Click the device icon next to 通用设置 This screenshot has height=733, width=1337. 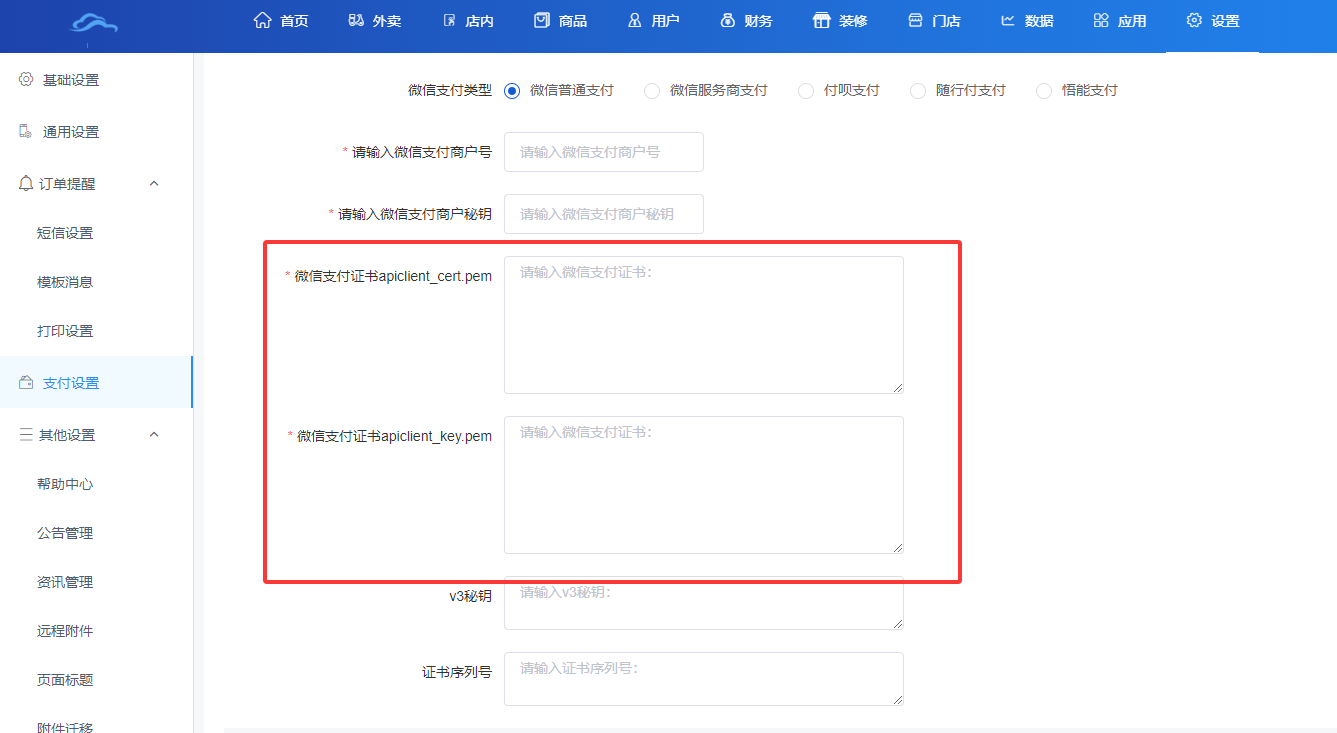27,131
